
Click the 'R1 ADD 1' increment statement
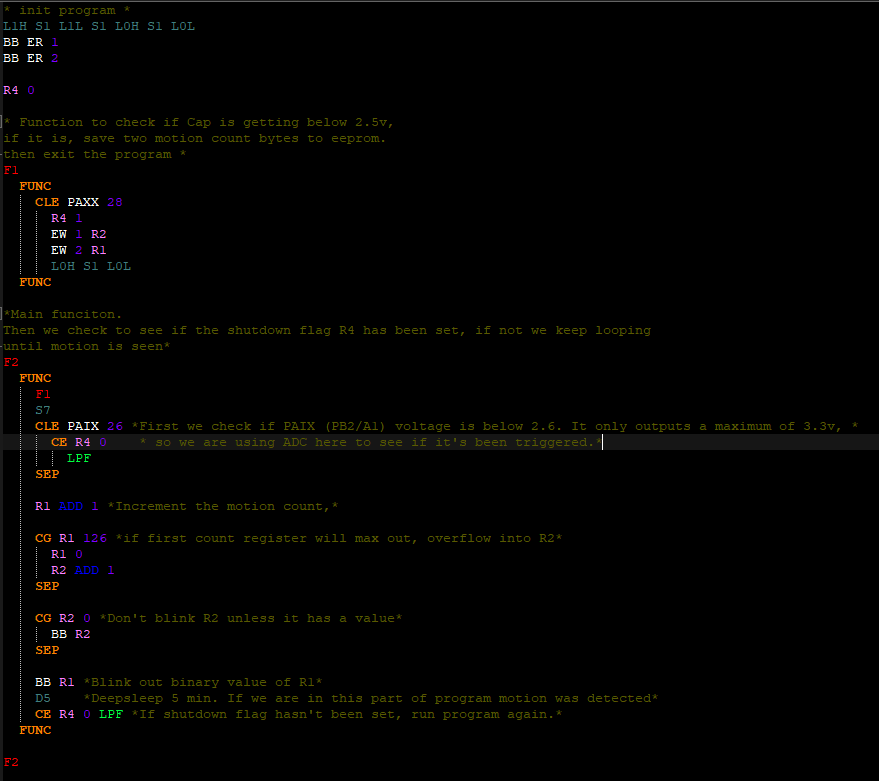coord(67,506)
